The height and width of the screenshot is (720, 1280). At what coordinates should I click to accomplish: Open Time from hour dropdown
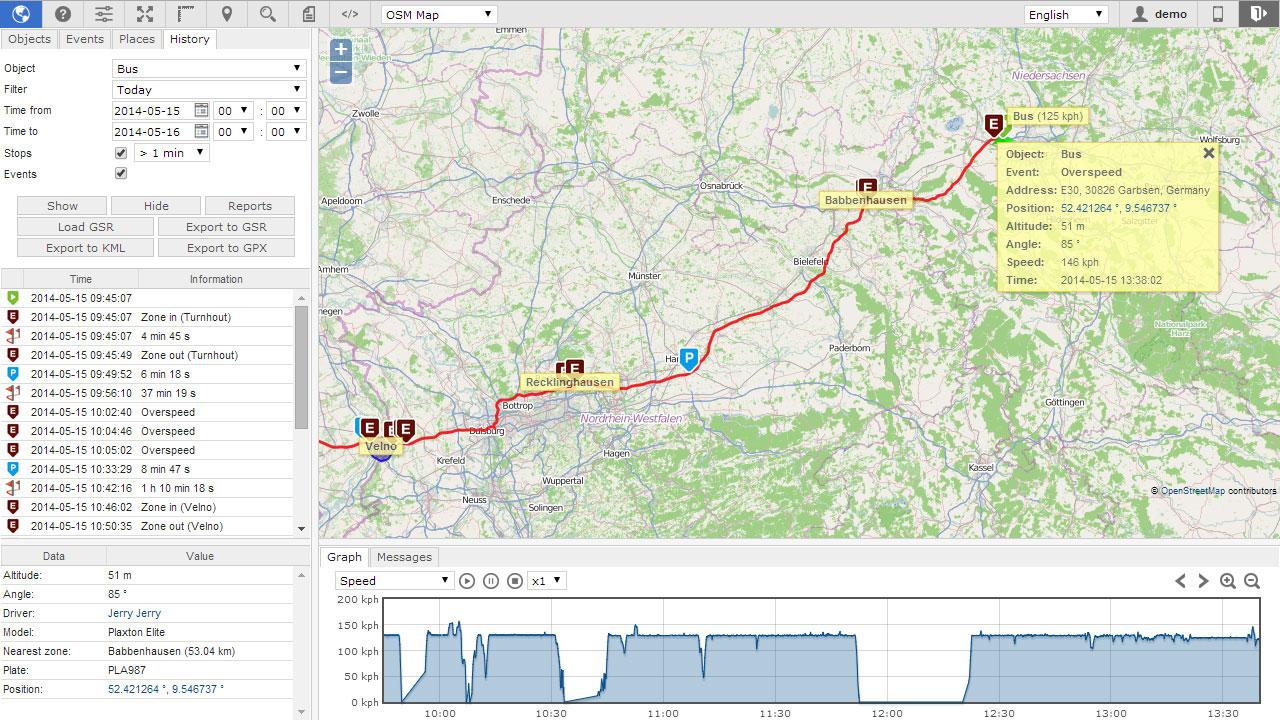click(234, 111)
